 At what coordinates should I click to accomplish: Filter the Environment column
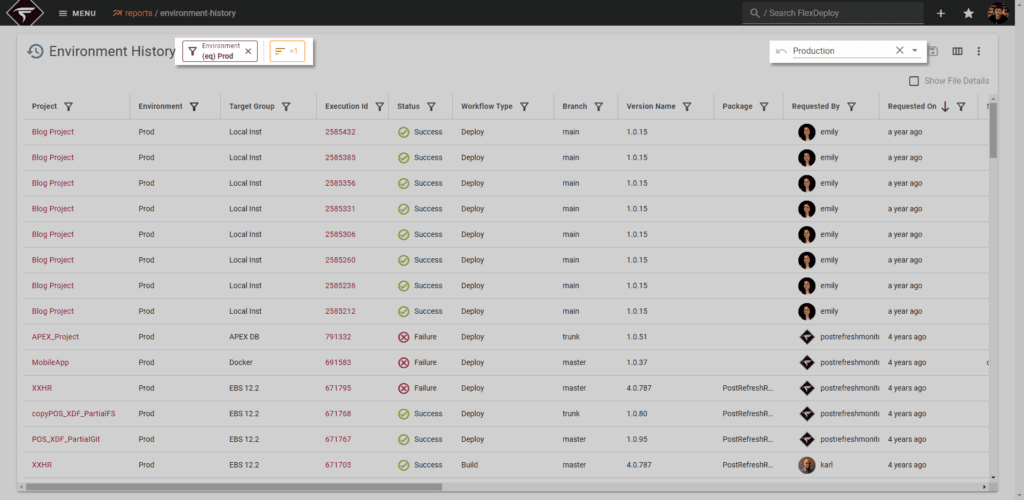coord(194,106)
